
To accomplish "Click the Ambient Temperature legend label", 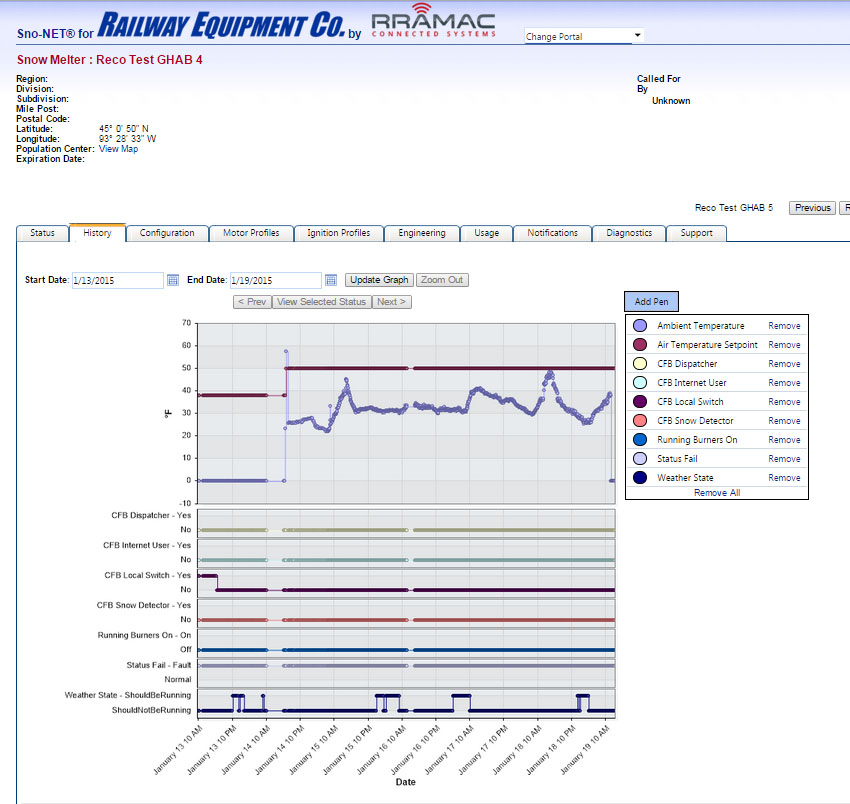I will tap(700, 326).
